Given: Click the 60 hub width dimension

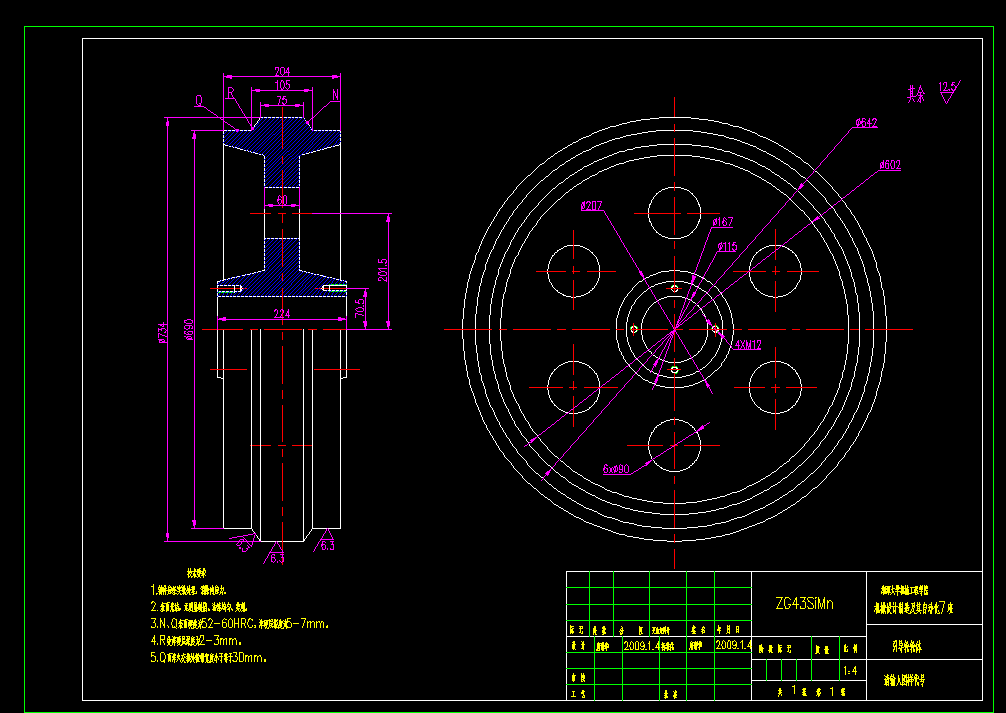Looking at the screenshot, I should [282, 201].
